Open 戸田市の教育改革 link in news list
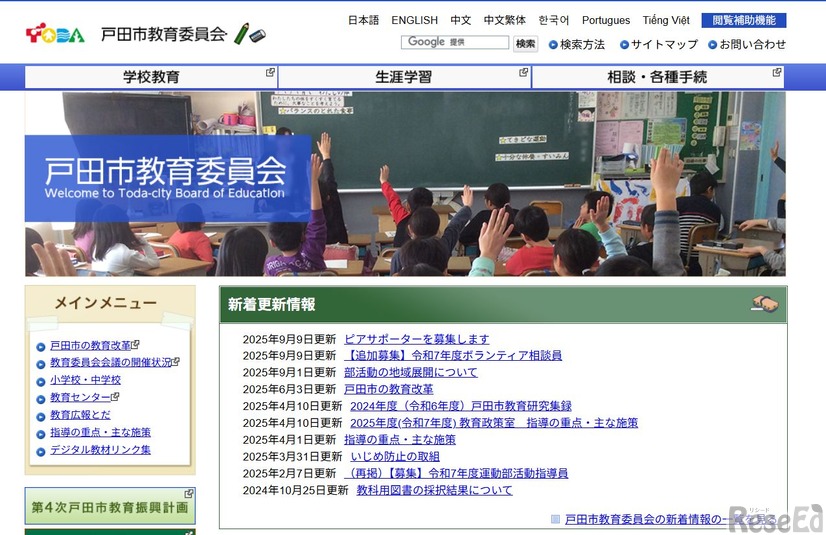The width and height of the screenshot is (826, 535). pos(389,389)
